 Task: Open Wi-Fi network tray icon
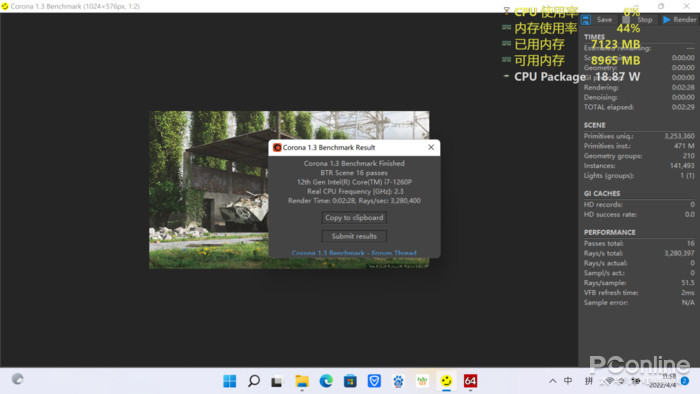pos(609,381)
